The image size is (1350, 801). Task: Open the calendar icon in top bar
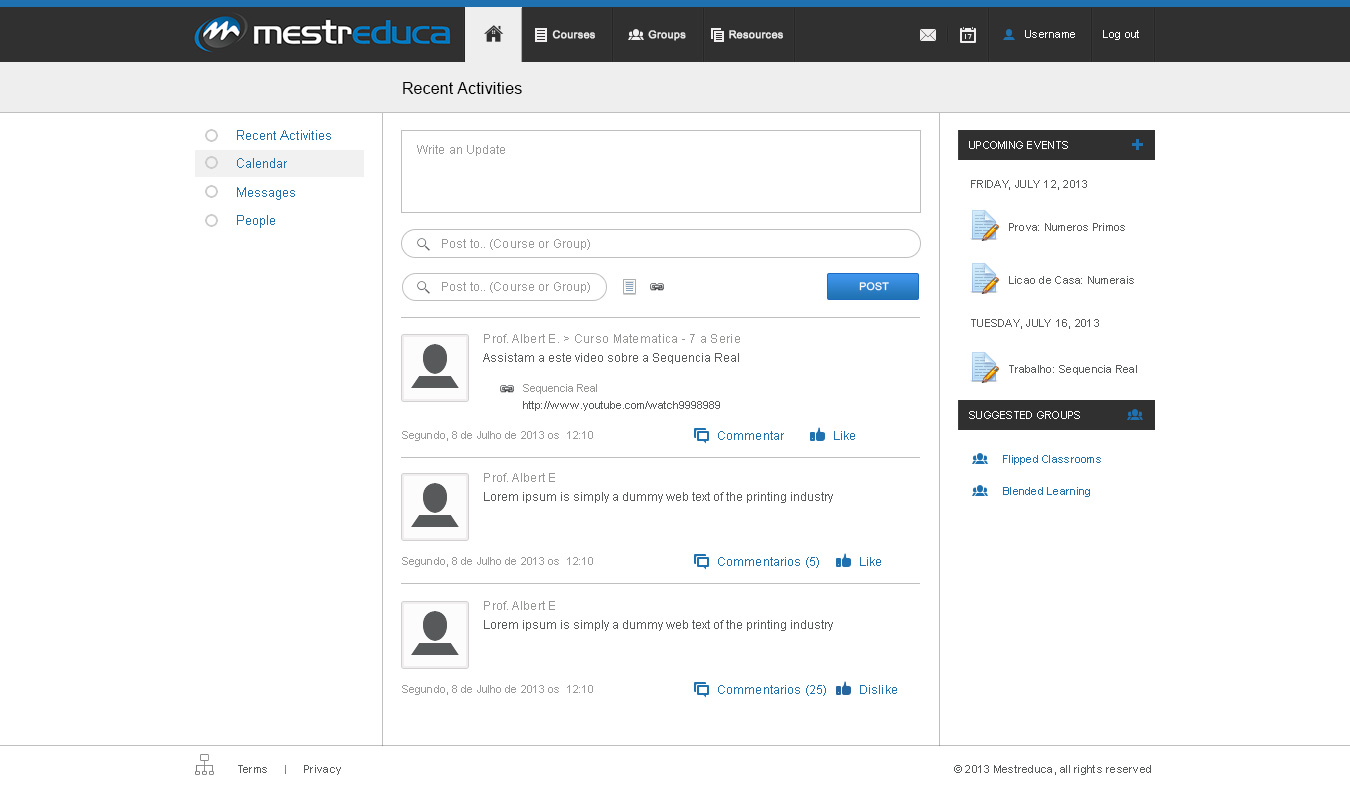pos(967,35)
